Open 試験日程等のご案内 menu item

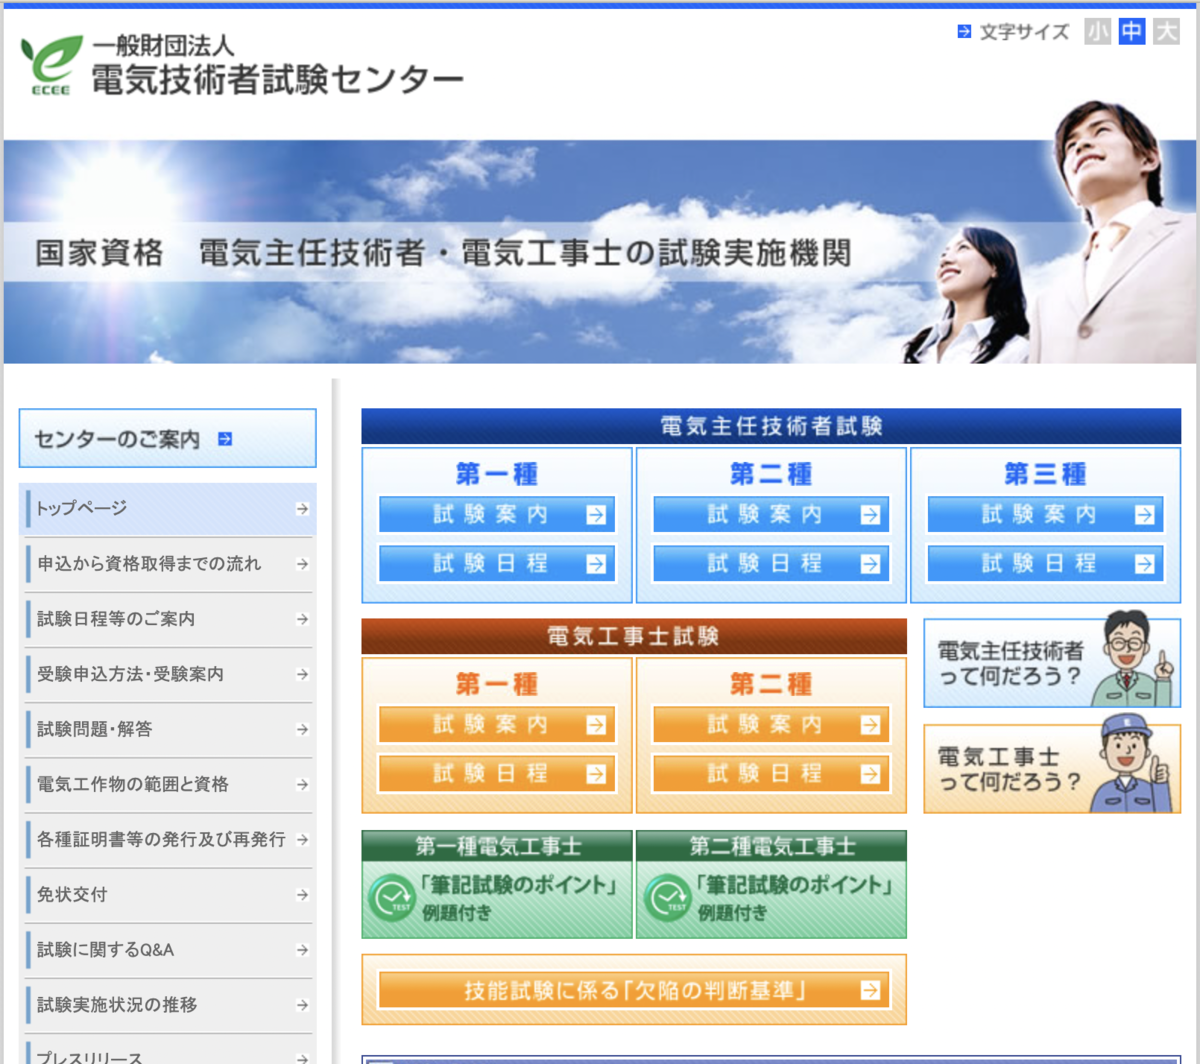tap(168, 619)
